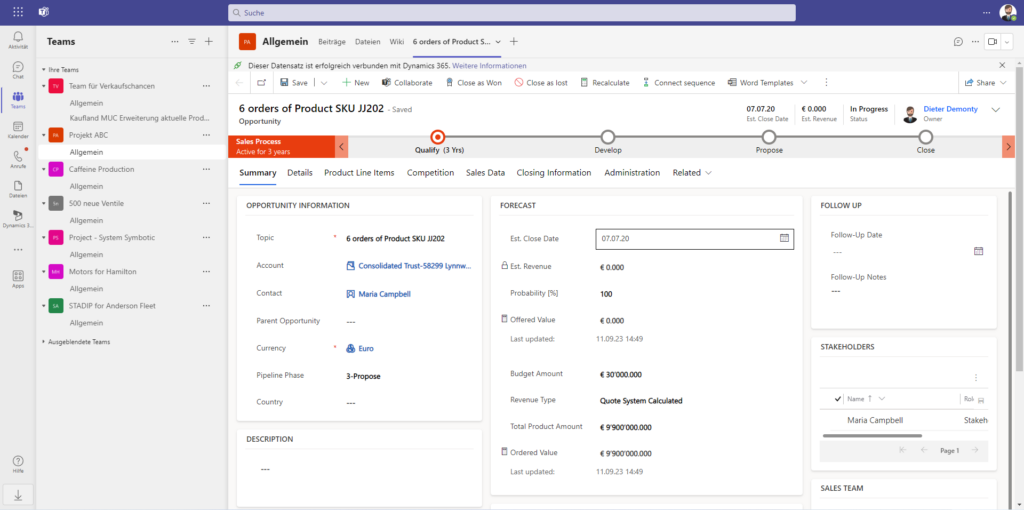Expand the Save options dropdown arrow

[x=324, y=83]
